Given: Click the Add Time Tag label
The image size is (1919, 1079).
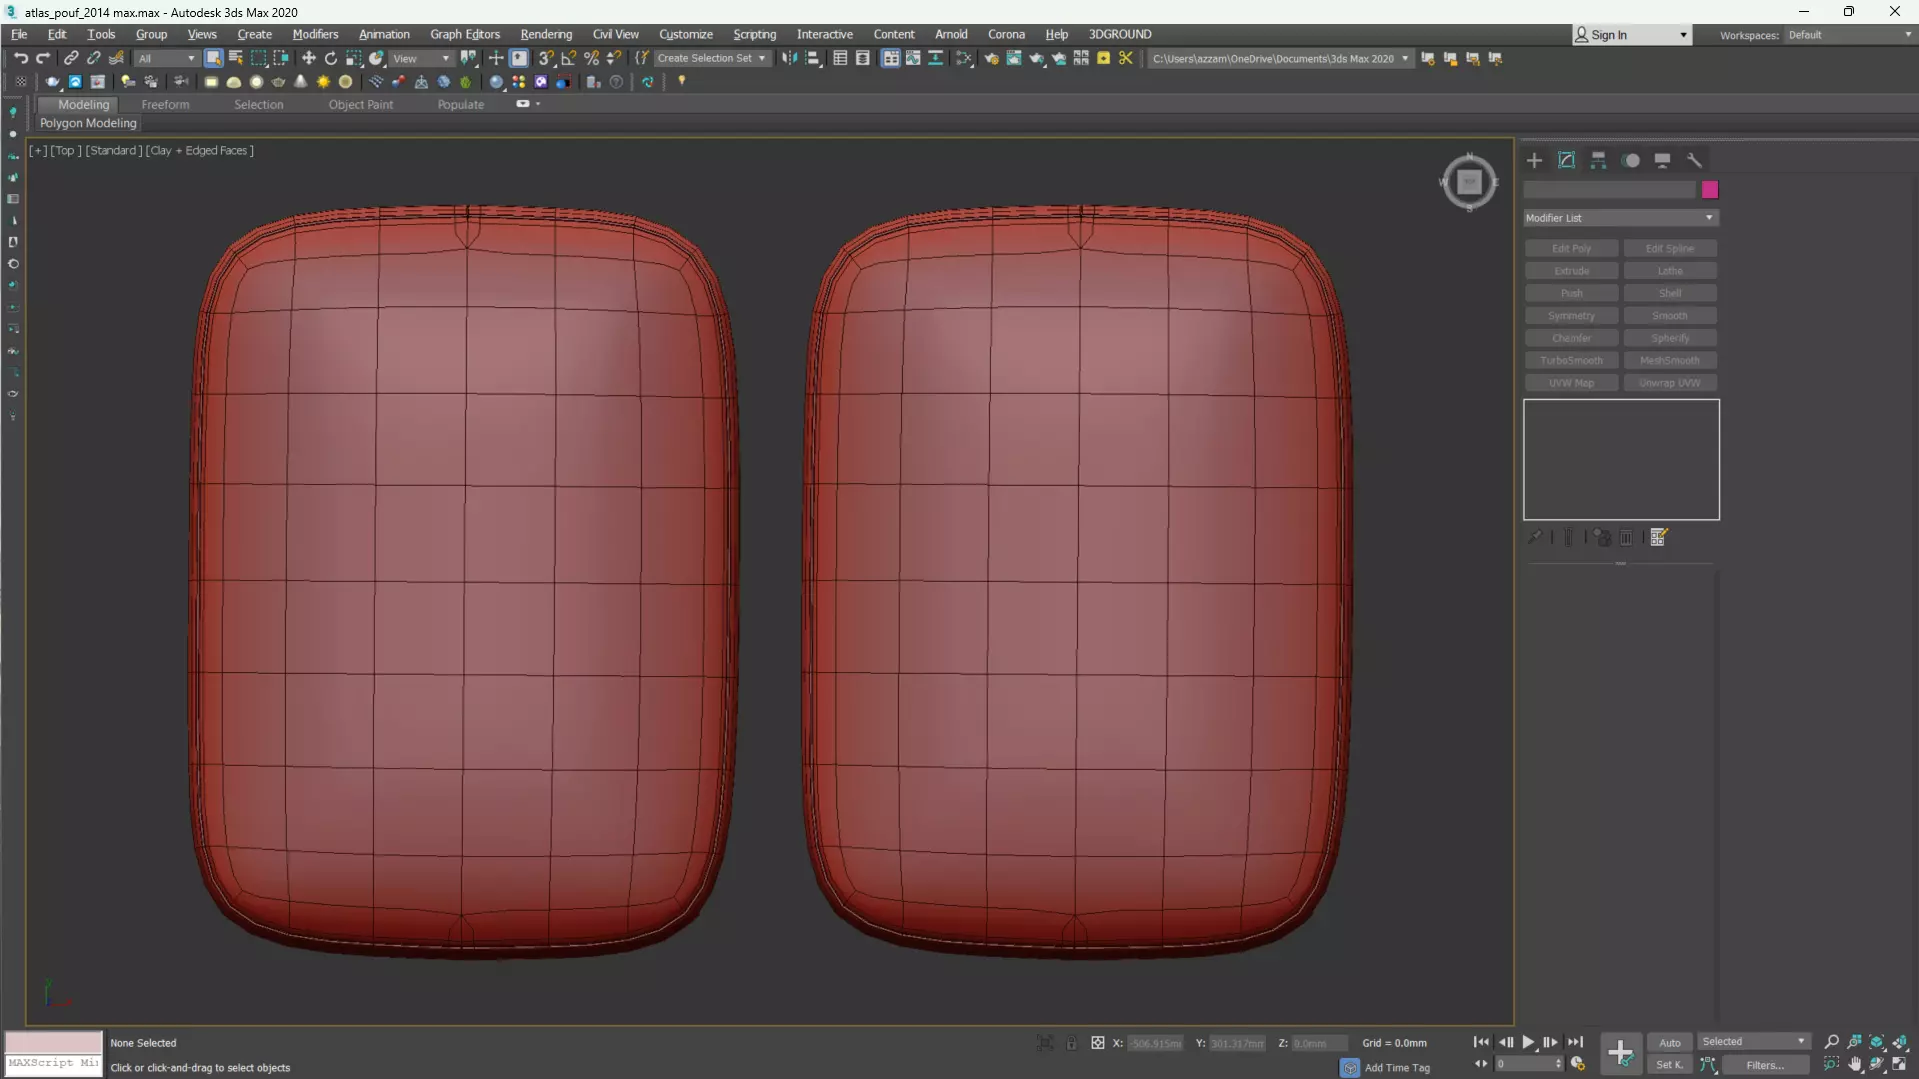Looking at the screenshot, I should [1397, 1068].
